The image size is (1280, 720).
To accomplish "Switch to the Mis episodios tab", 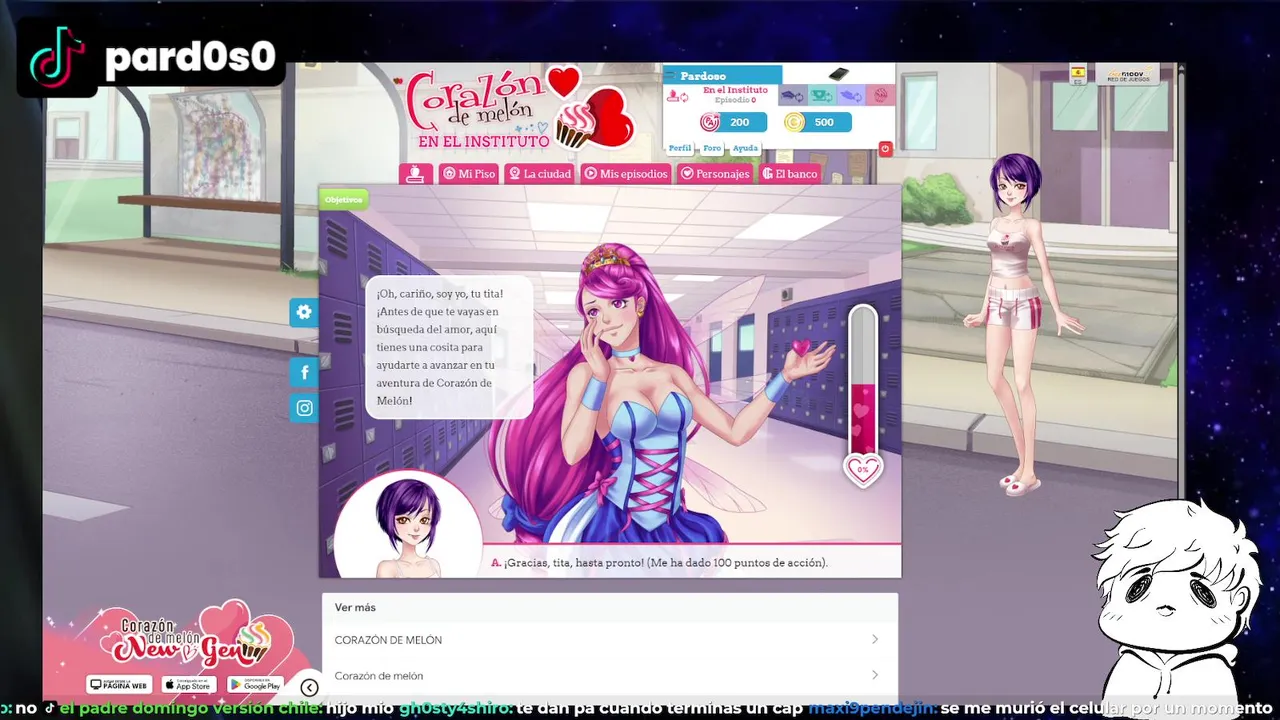I will (626, 173).
